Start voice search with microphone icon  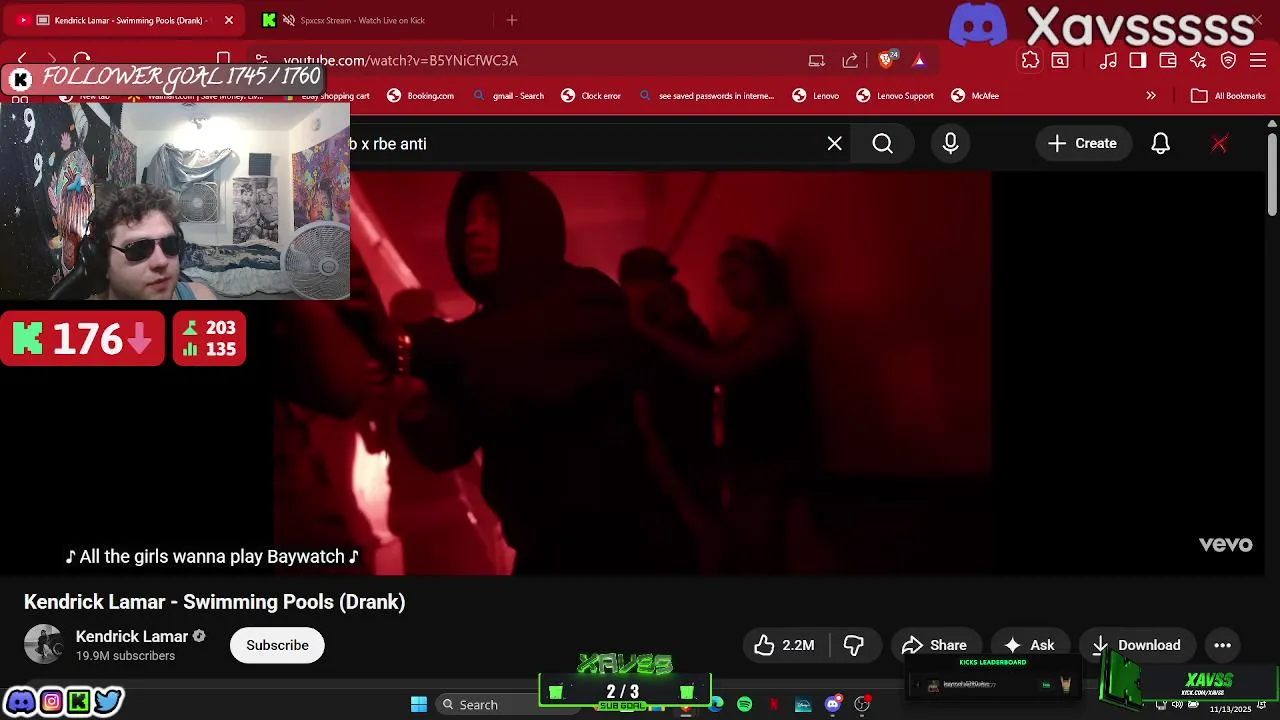(950, 144)
